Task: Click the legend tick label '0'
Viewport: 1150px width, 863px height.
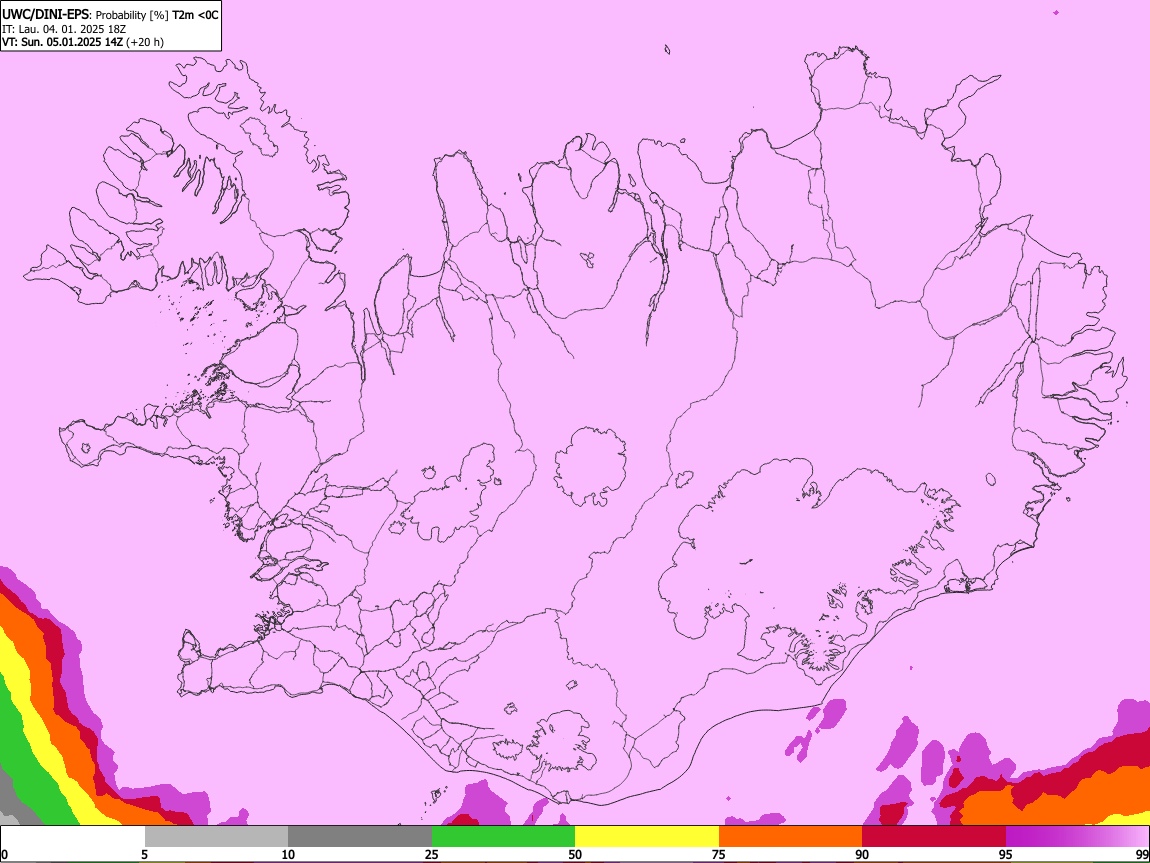Action: 4,854
